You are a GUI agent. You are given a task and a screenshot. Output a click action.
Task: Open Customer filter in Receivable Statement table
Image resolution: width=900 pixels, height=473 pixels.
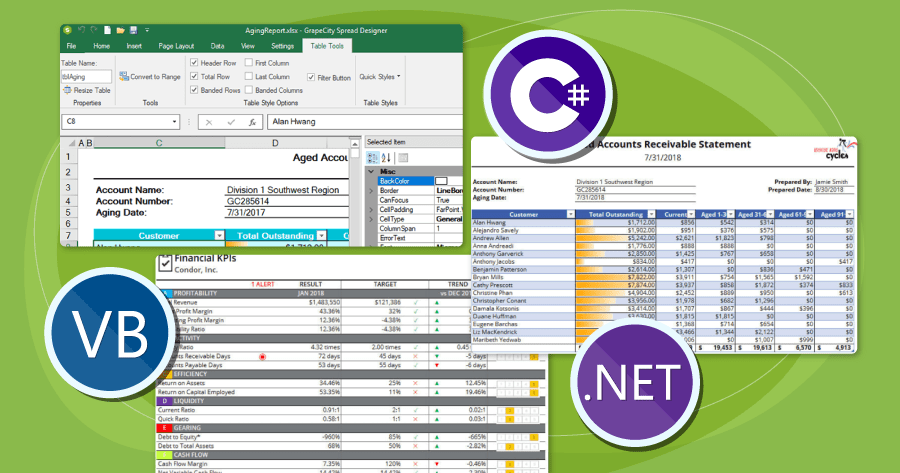(570, 214)
